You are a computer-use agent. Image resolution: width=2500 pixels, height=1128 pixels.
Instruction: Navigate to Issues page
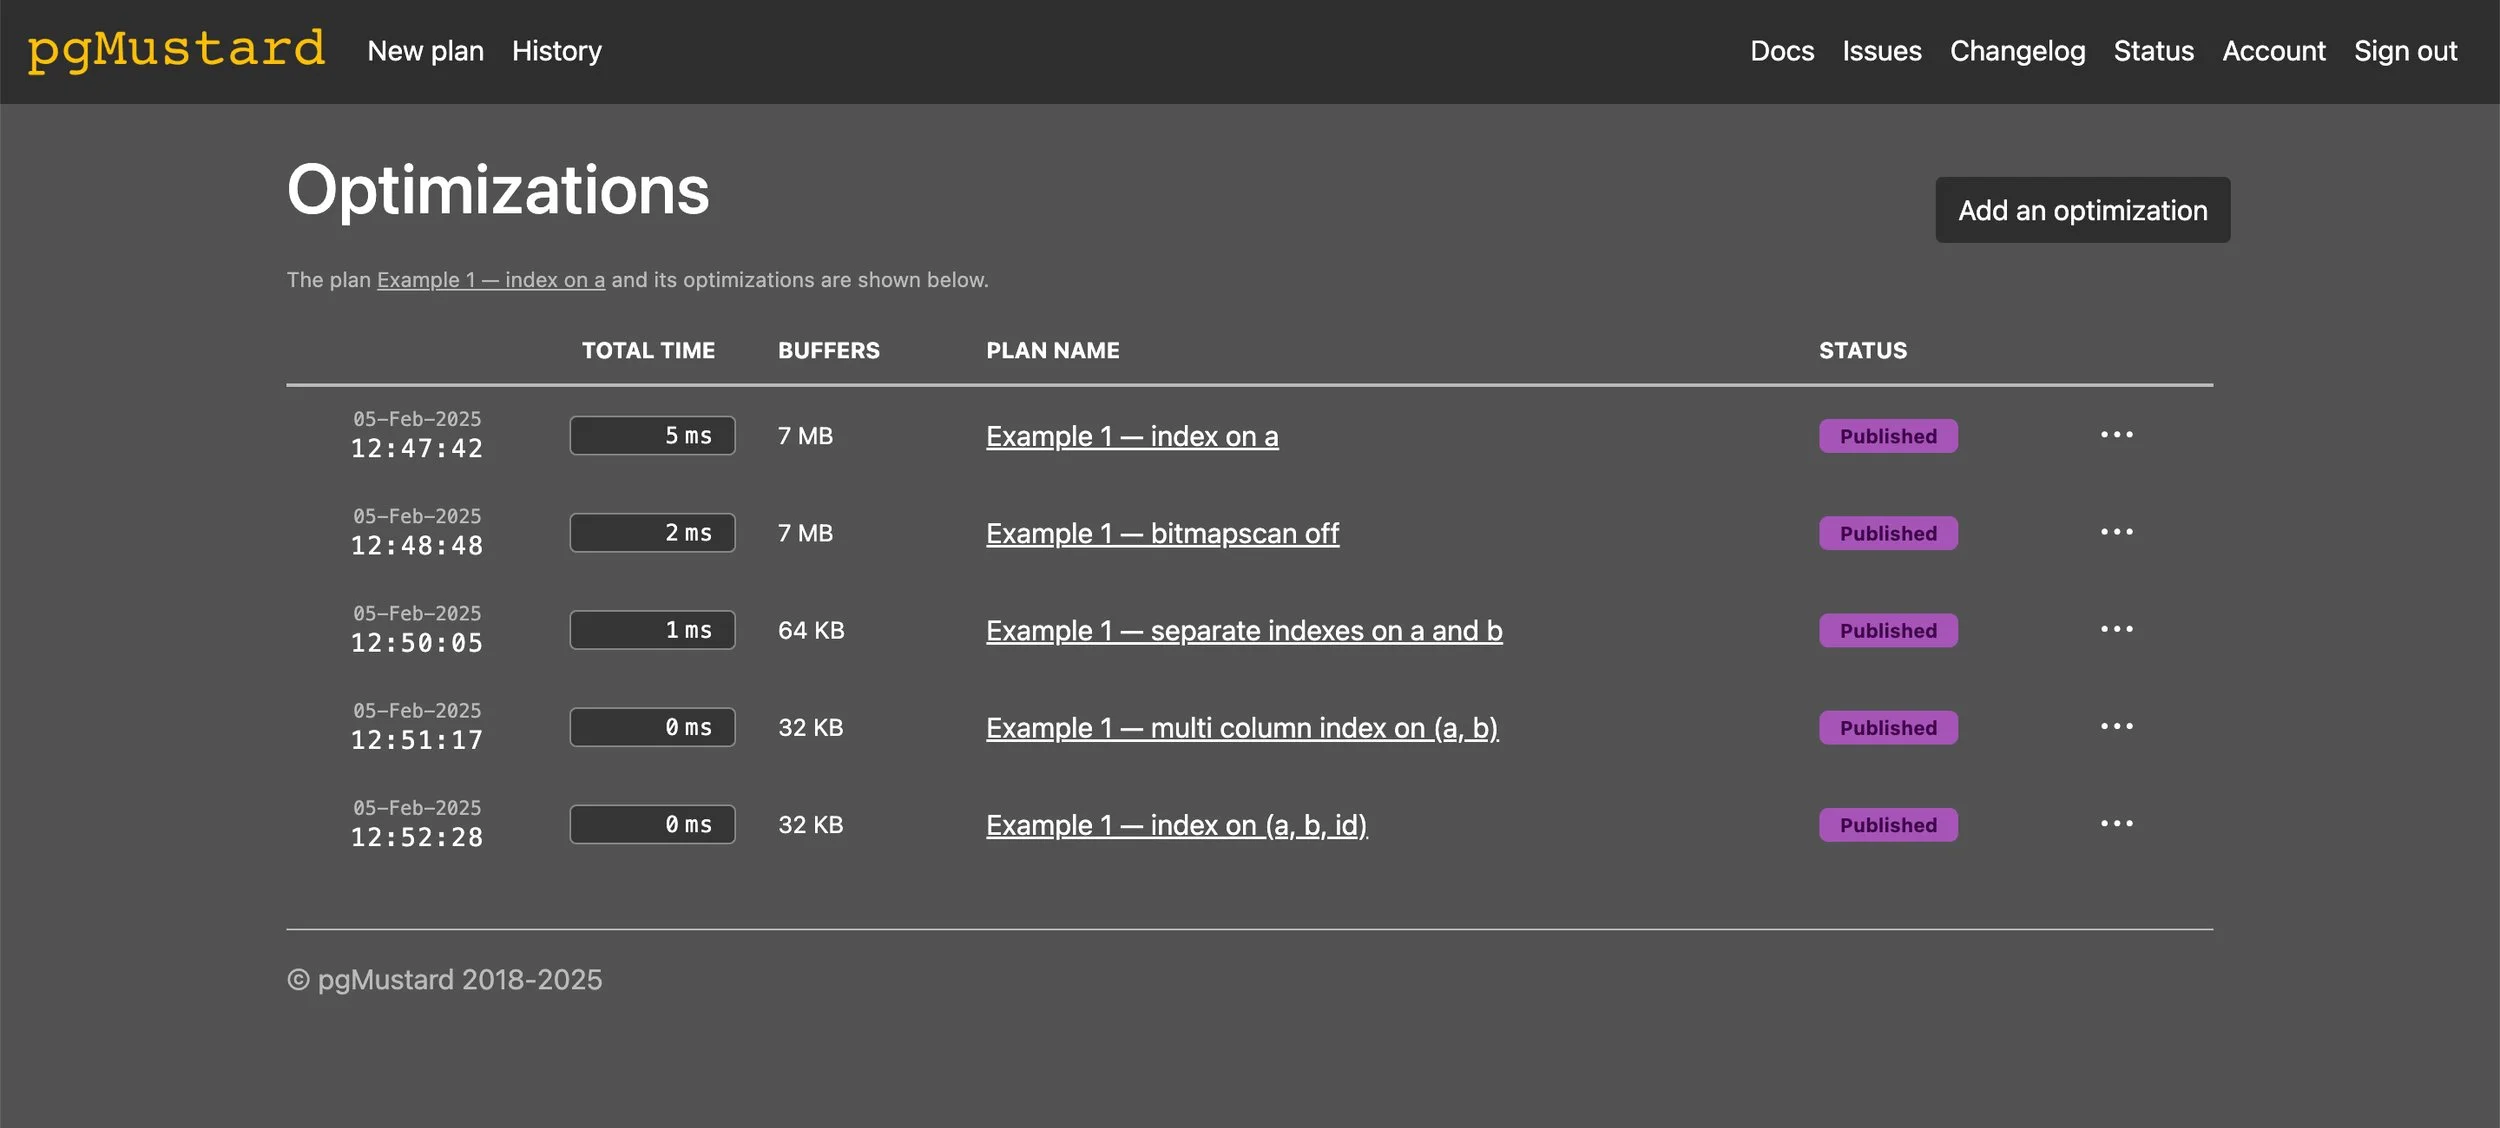point(1881,51)
